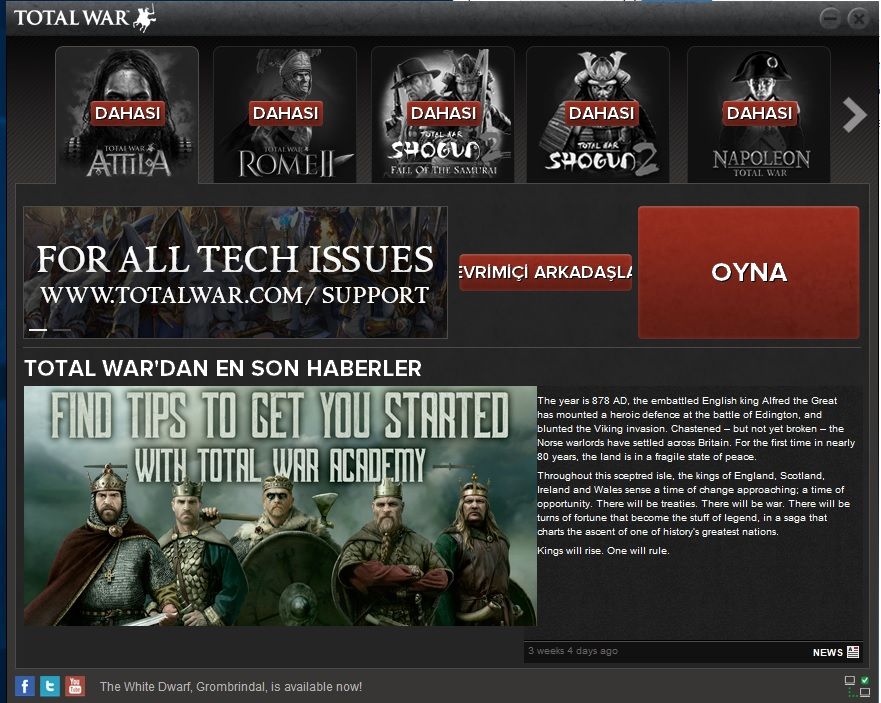
Task: Select the Napoleon Total War tab
Action: (x=759, y=115)
